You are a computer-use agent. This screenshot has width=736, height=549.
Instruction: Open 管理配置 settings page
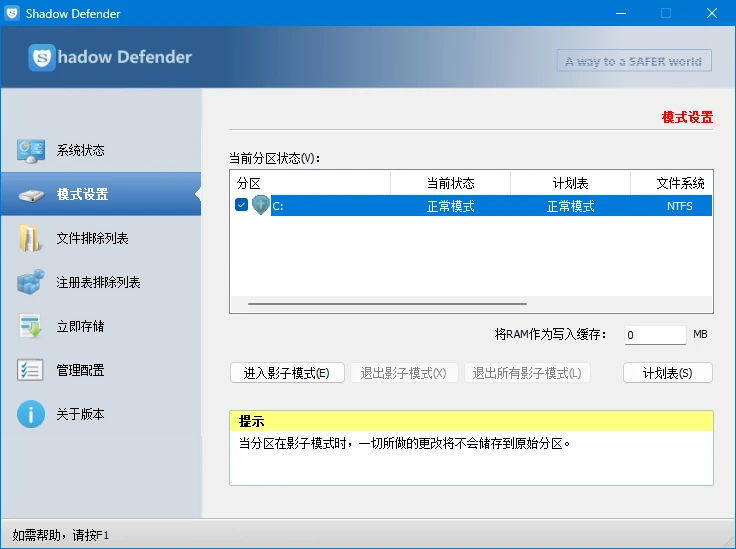pos(101,370)
